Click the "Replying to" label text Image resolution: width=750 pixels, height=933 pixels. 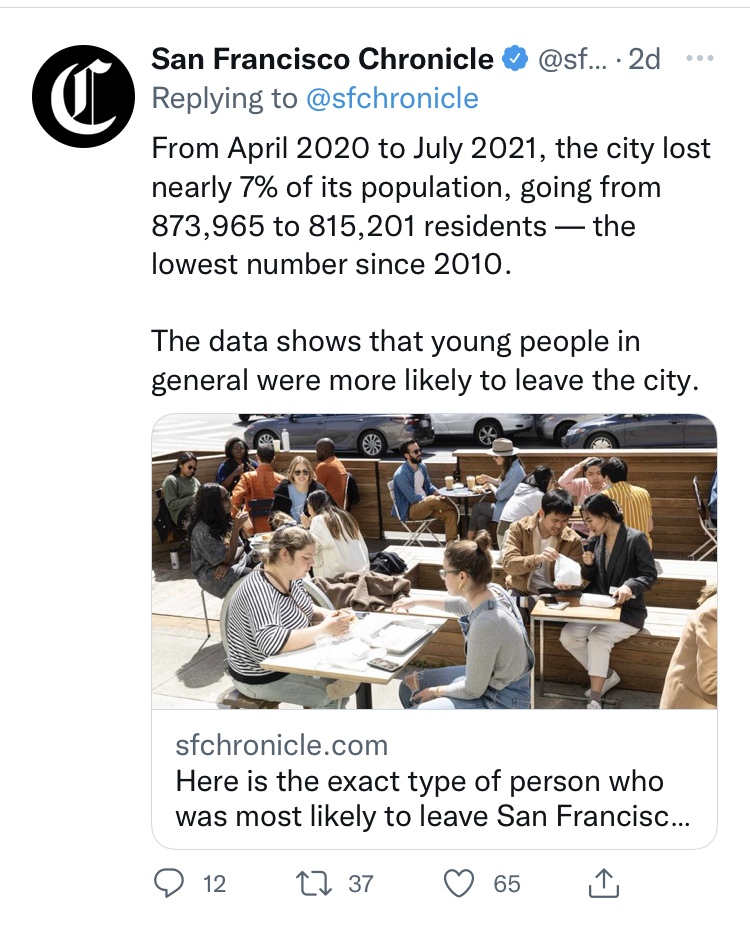coord(224,98)
